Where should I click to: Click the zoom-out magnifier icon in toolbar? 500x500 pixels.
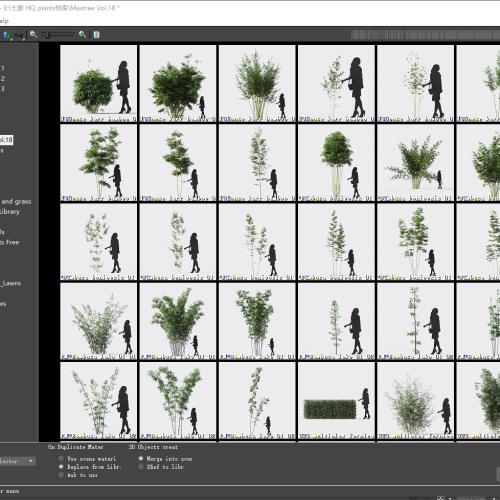coord(33,34)
